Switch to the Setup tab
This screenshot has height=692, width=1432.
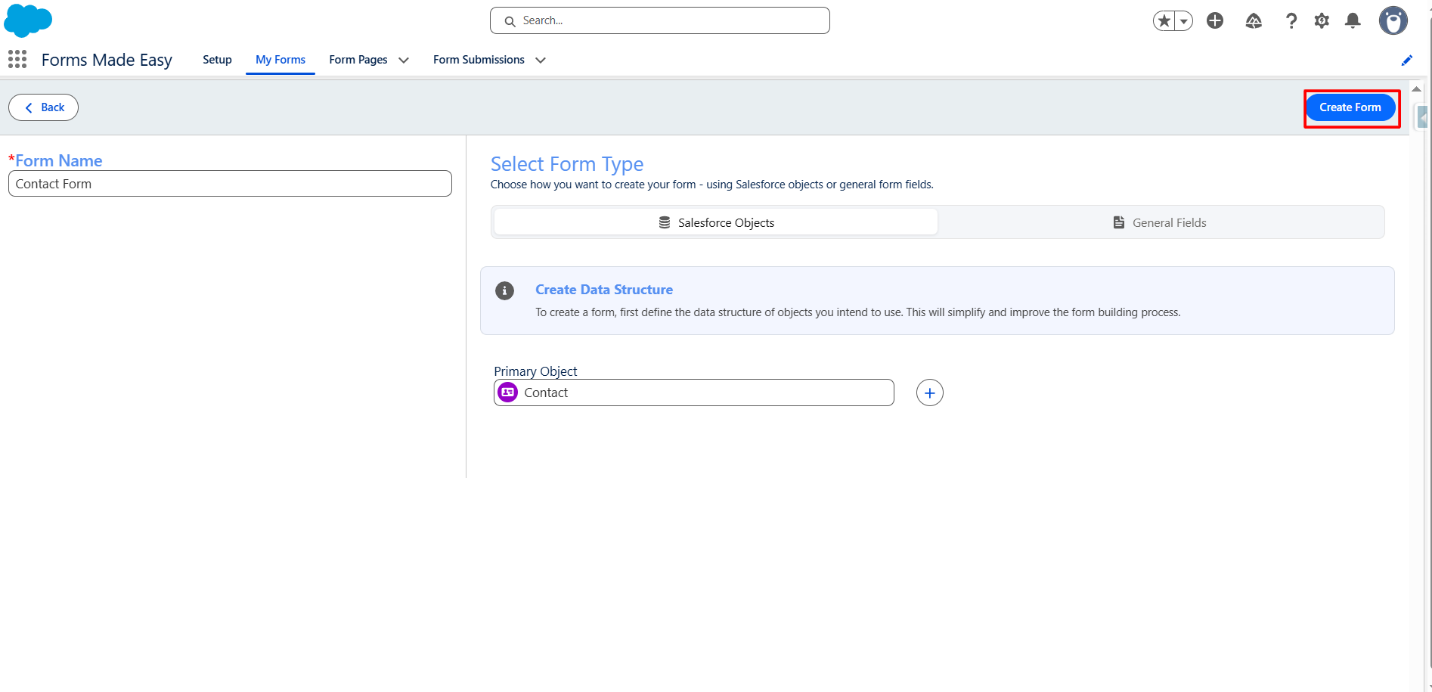(x=217, y=60)
